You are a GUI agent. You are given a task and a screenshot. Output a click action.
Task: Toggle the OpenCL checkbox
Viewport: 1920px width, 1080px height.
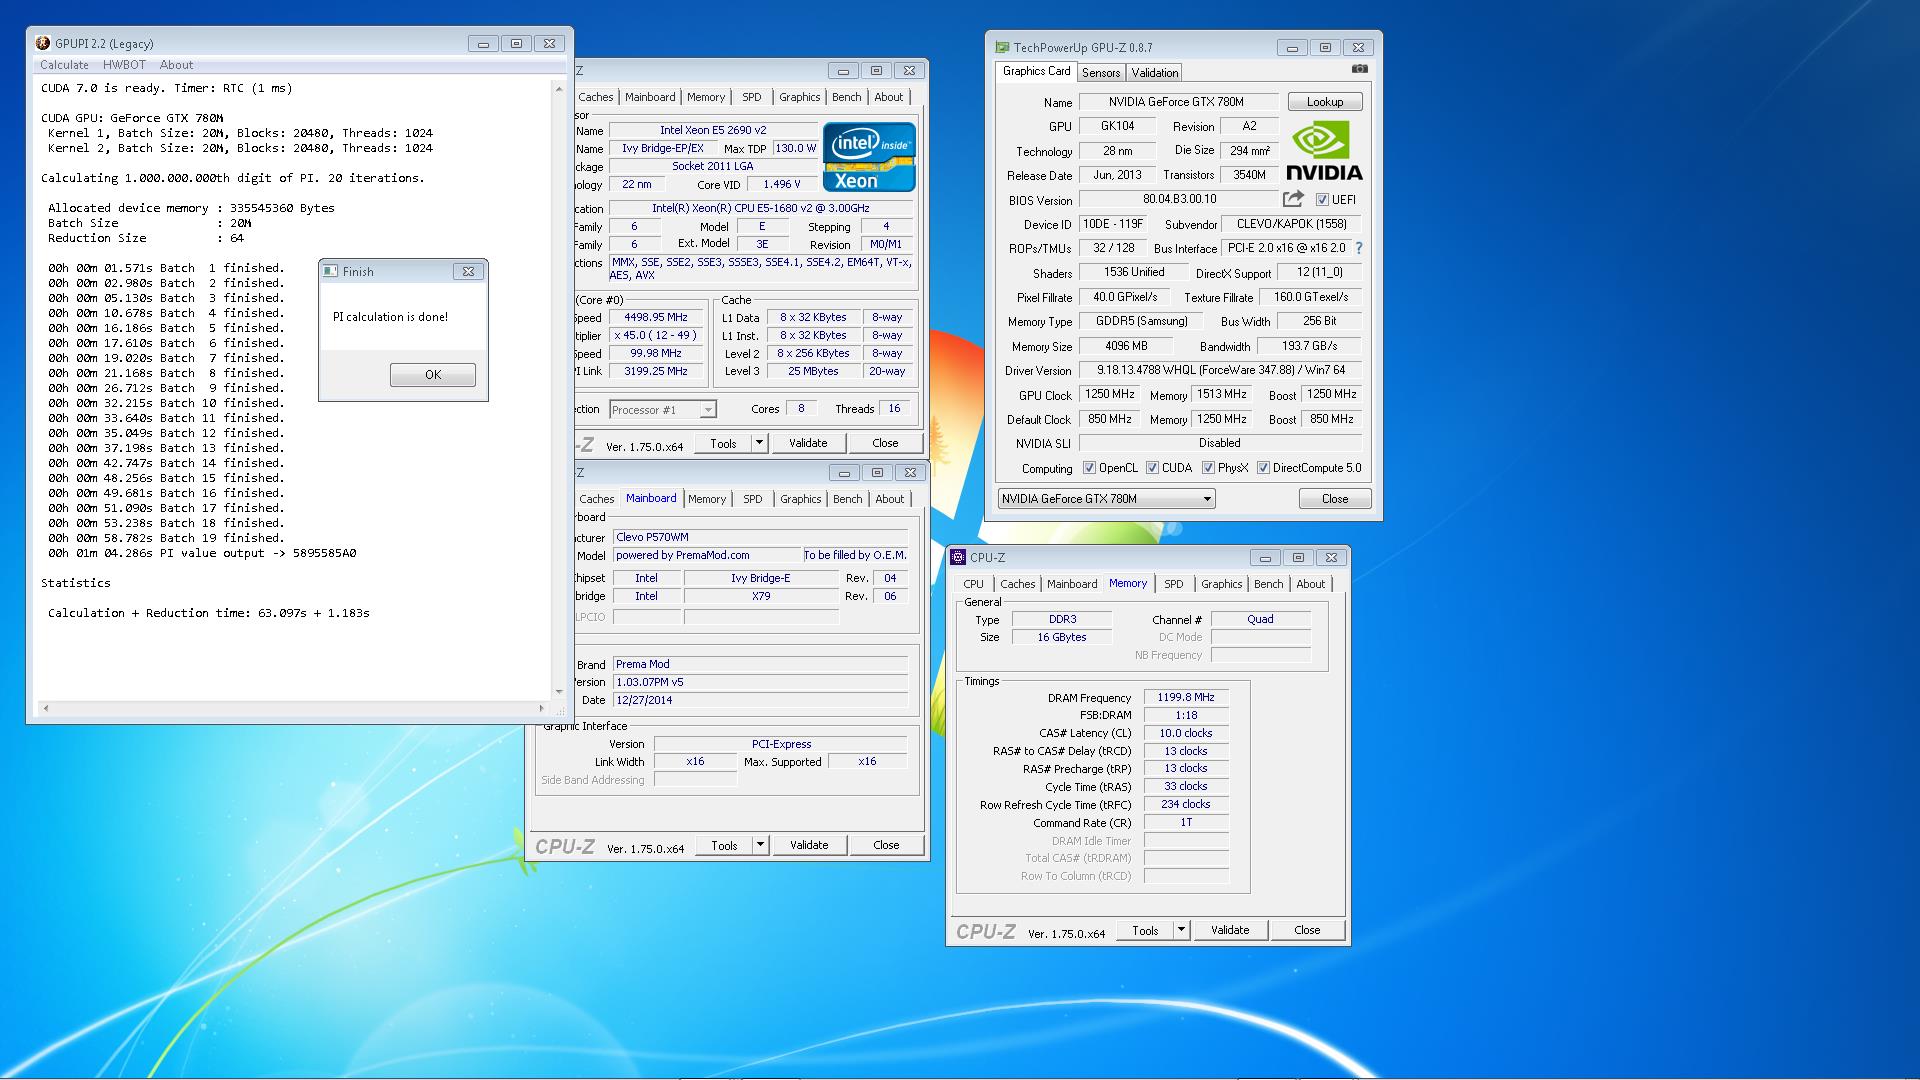(x=1089, y=468)
